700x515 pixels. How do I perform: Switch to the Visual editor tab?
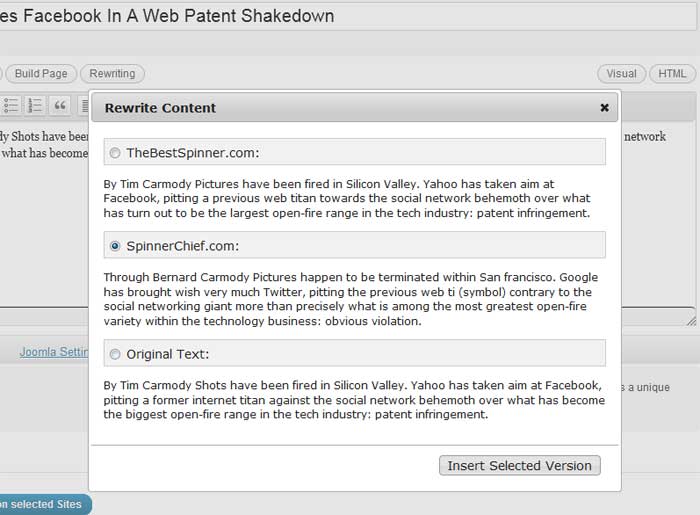[x=621, y=74]
